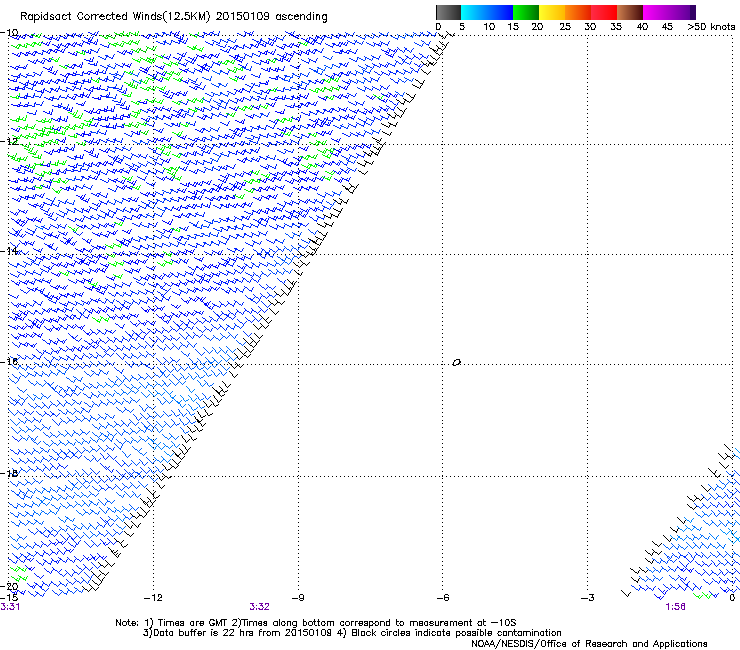Click the '3:31' purple time label

tap(10, 607)
